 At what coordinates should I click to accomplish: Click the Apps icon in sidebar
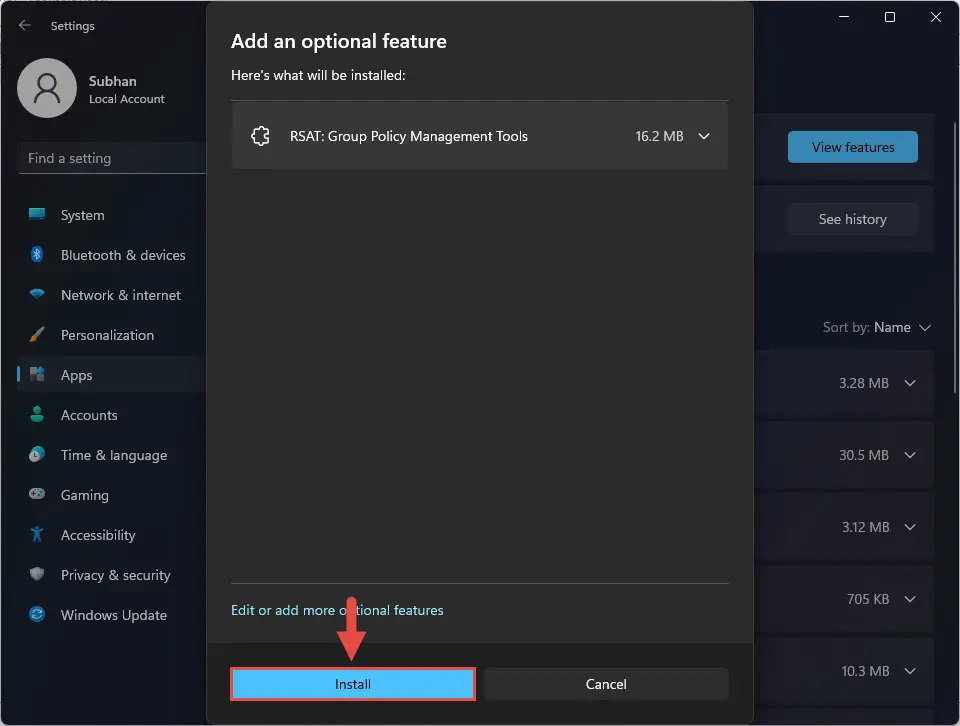(x=37, y=374)
